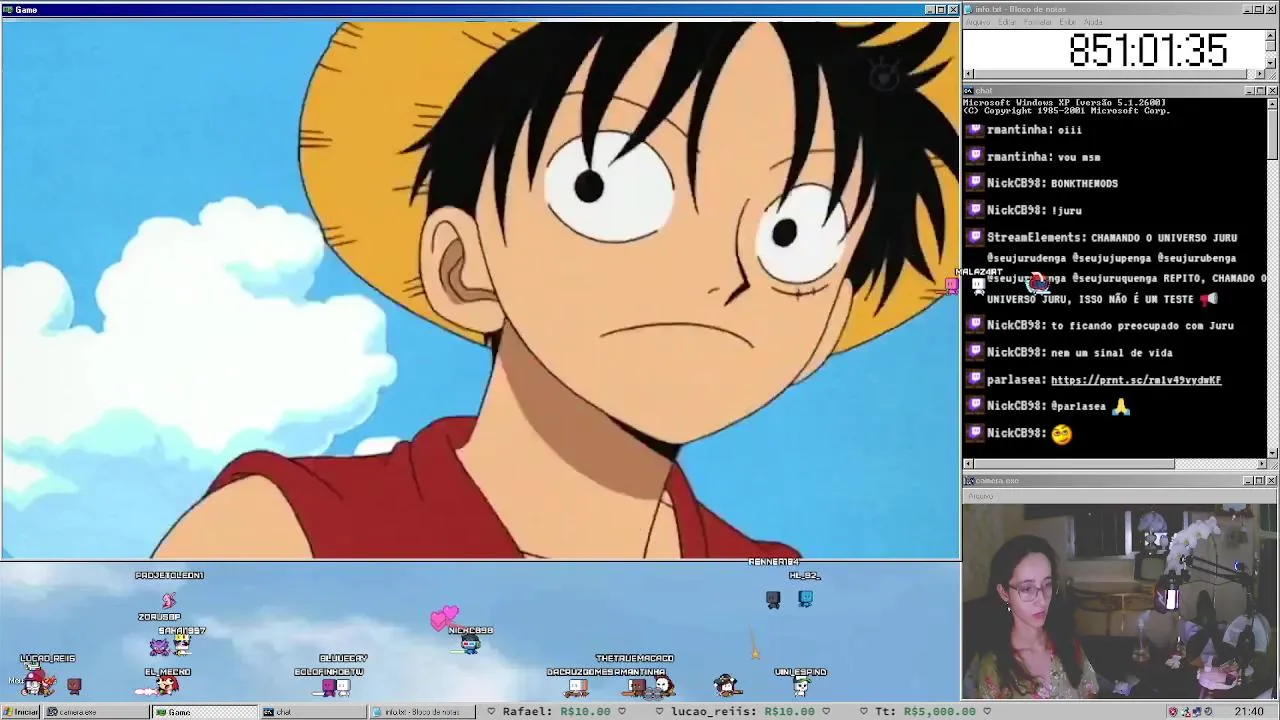Open the prnt.sc link posted by parlasea

click(x=1136, y=380)
